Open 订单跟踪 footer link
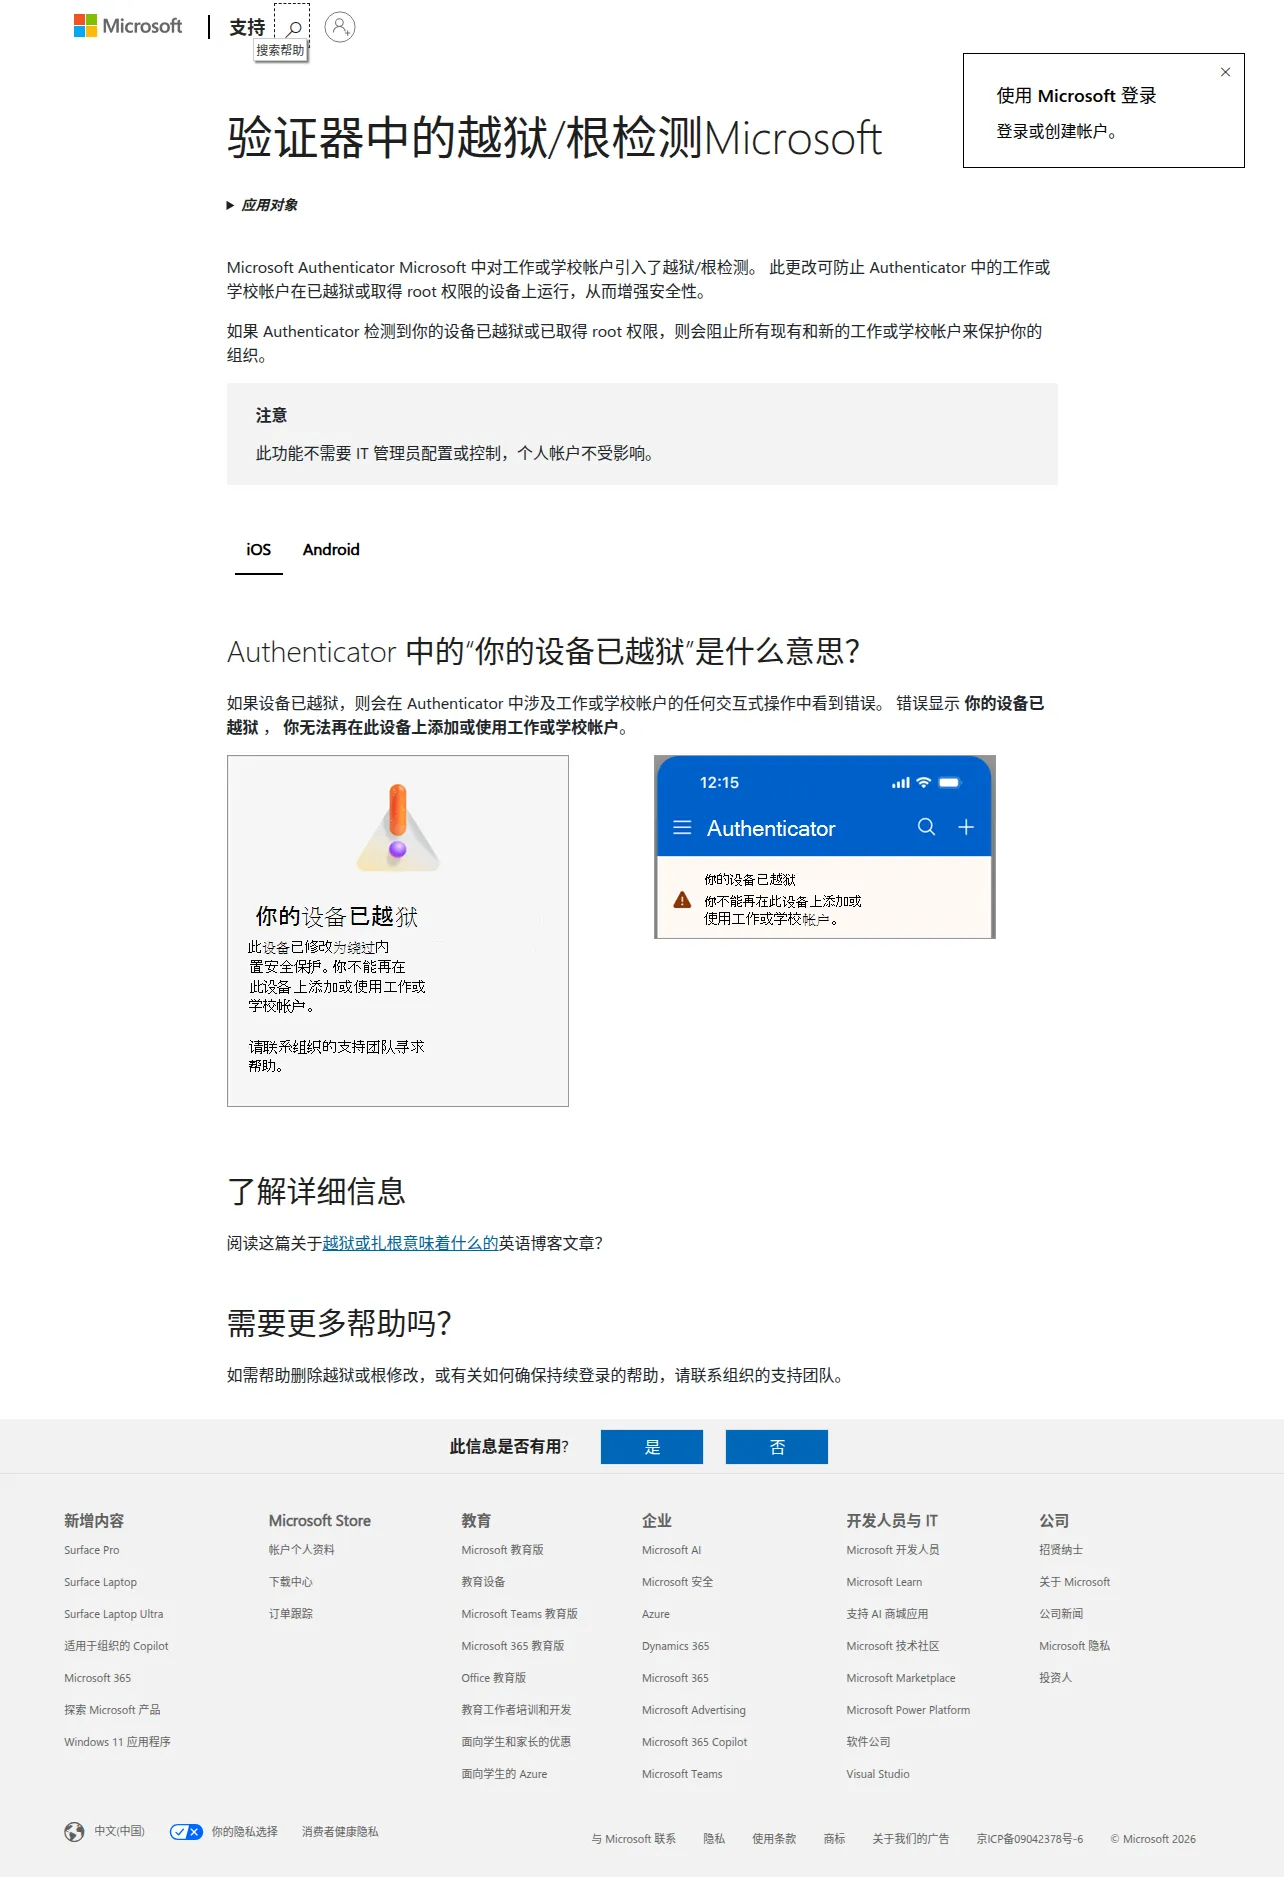 (291, 1614)
